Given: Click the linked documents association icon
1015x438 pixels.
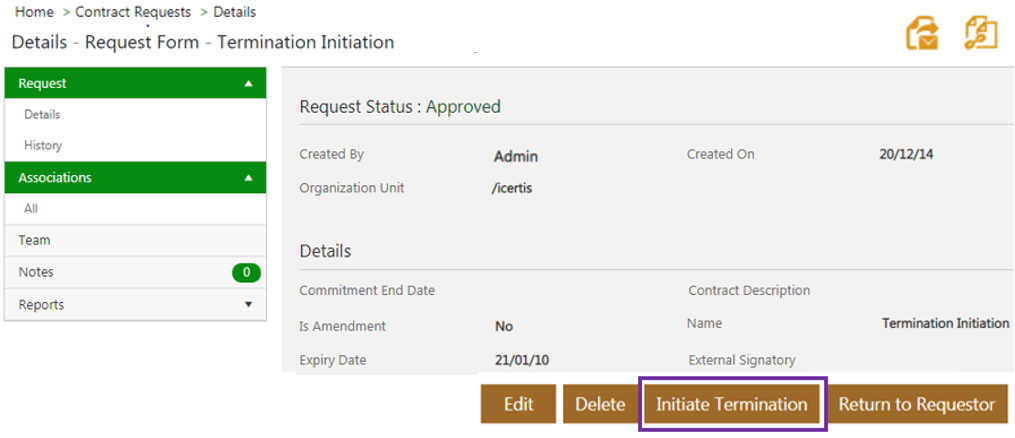Looking at the screenshot, I should (x=981, y=33).
